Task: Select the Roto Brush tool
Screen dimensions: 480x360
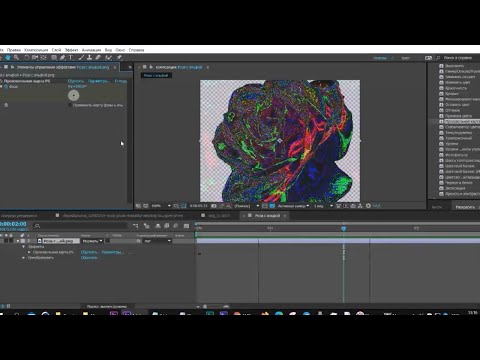Action: click(x=108, y=58)
